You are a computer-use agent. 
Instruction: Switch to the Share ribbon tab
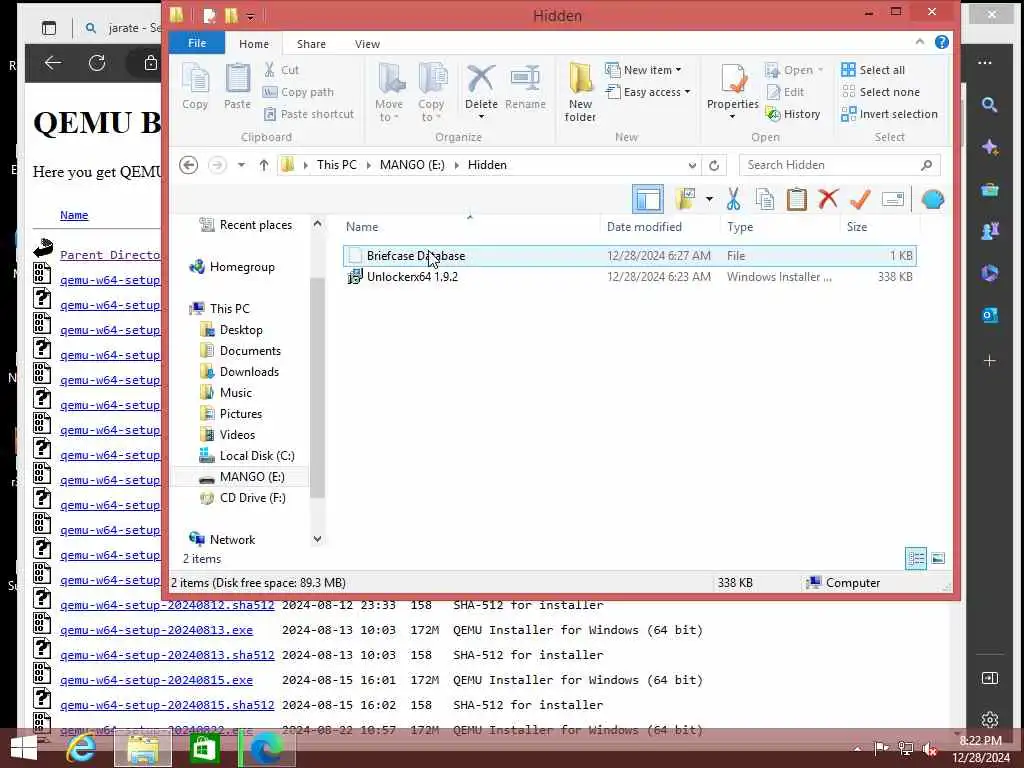point(311,44)
